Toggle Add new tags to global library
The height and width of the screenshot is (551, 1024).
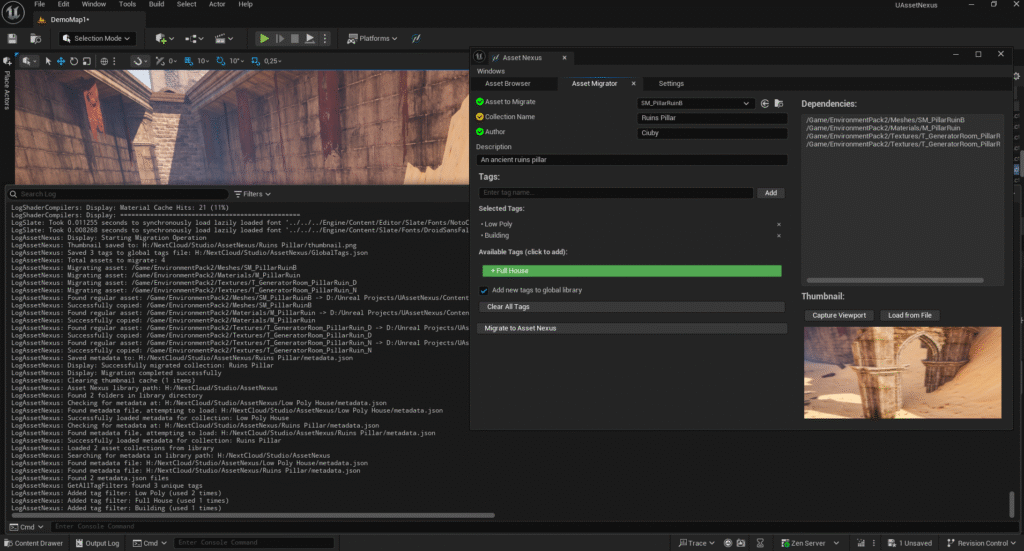click(485, 290)
